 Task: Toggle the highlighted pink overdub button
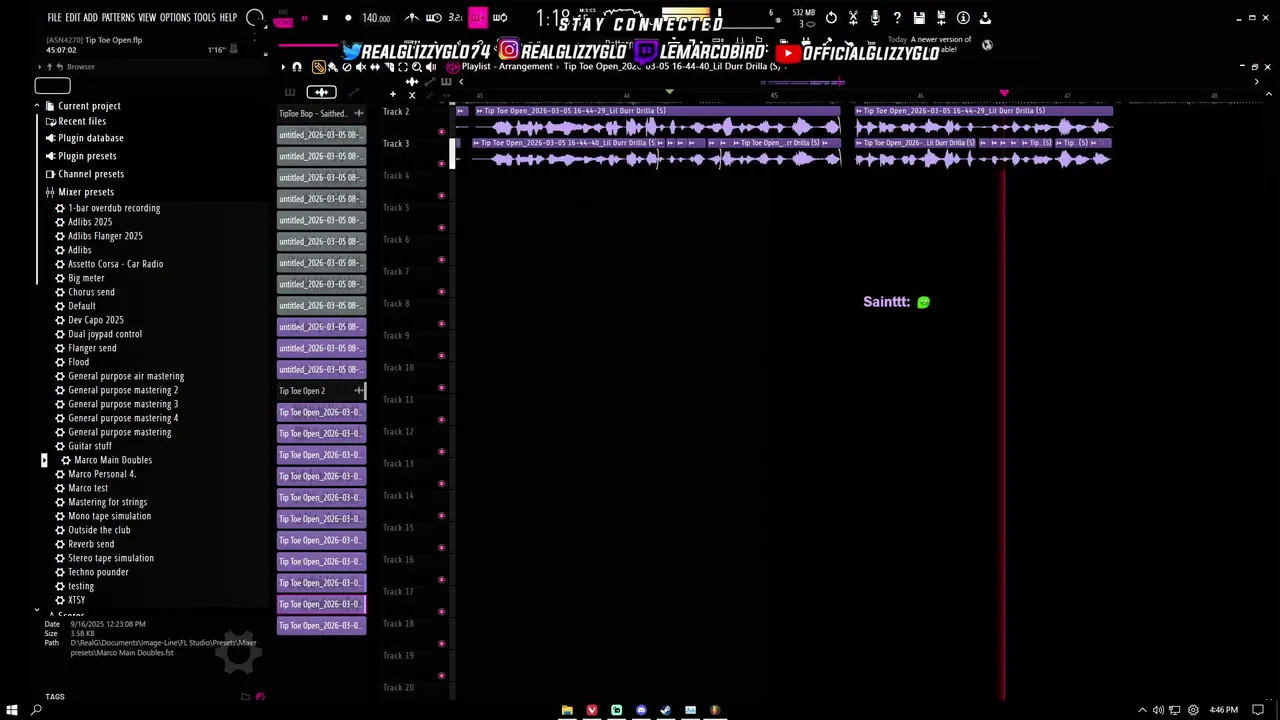coord(478,18)
